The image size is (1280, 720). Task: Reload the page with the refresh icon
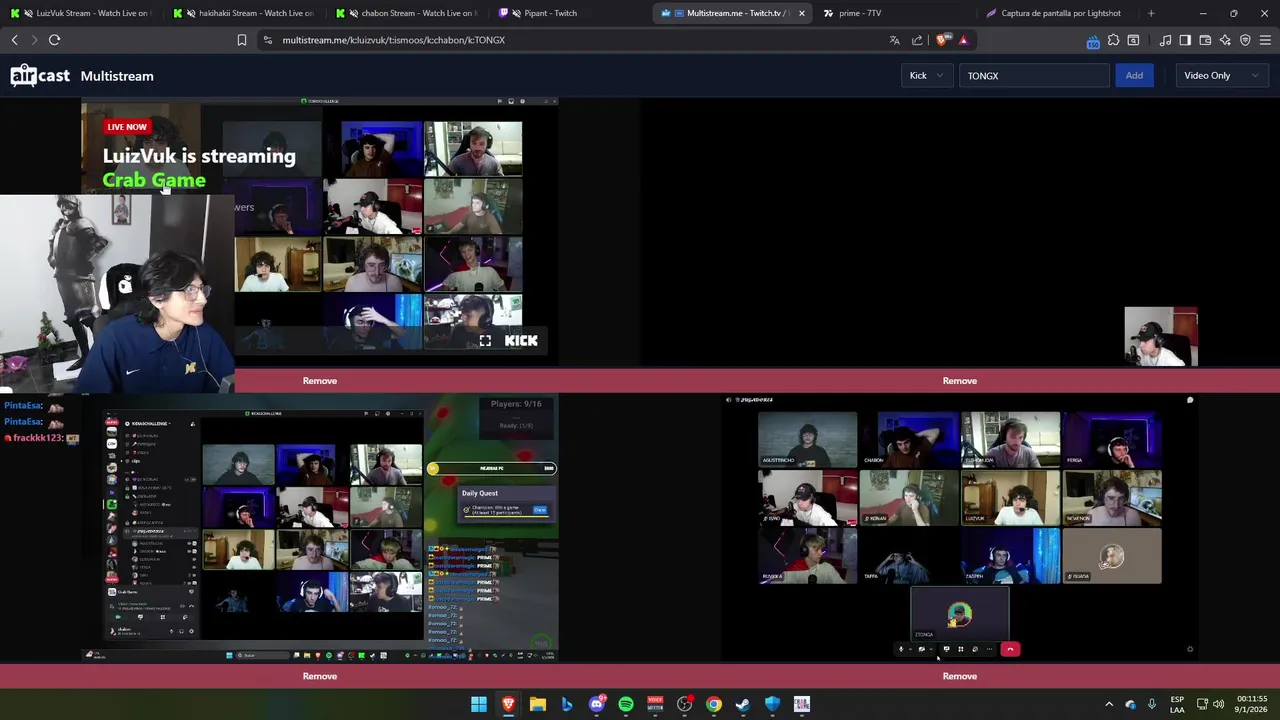pos(54,40)
